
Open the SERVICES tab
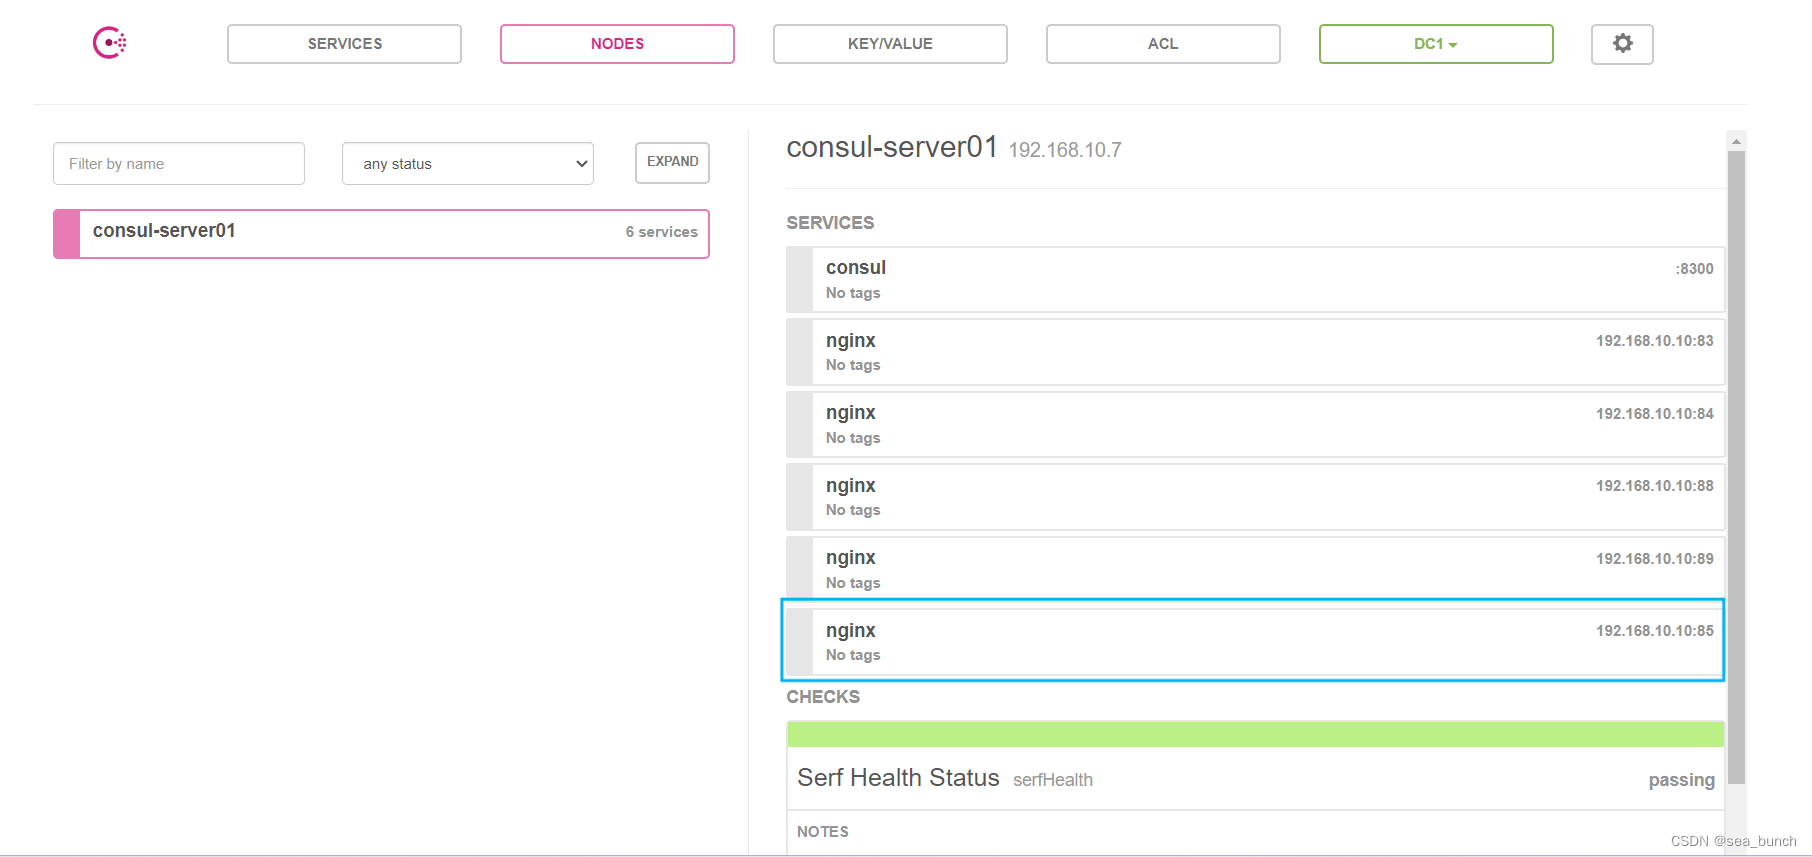344,44
